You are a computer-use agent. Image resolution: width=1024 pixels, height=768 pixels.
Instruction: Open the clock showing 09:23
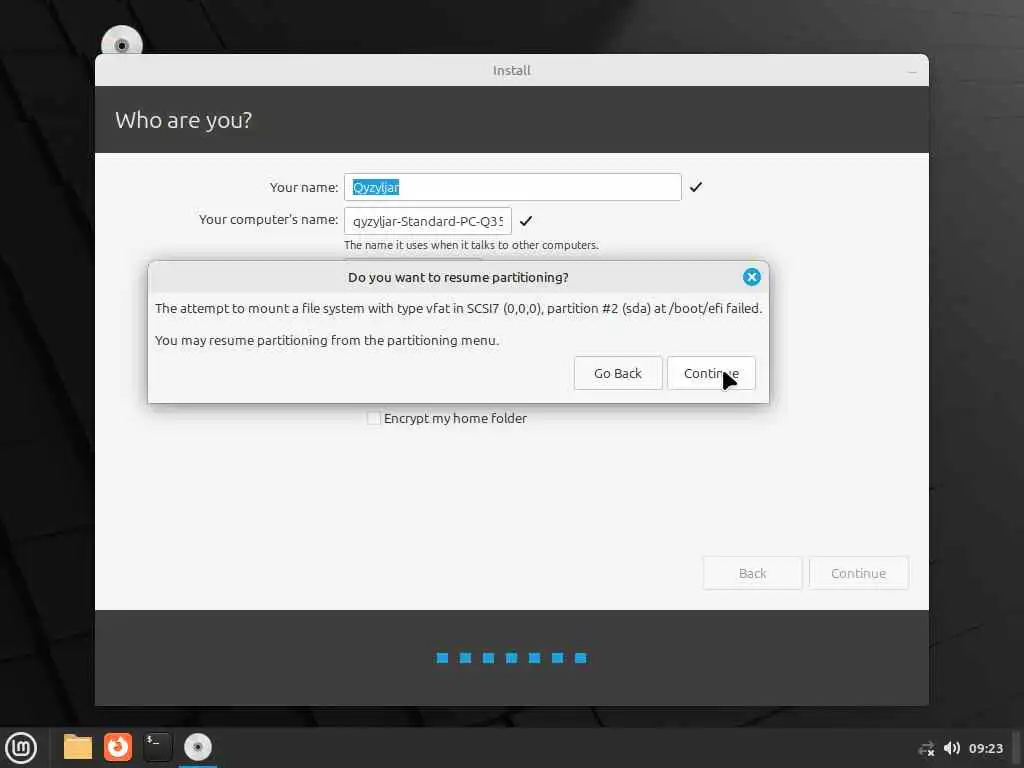coord(985,748)
